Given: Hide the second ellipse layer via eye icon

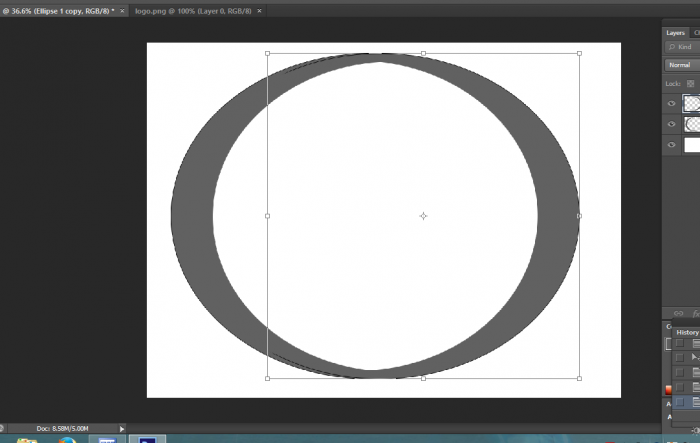Looking at the screenshot, I should [671, 124].
